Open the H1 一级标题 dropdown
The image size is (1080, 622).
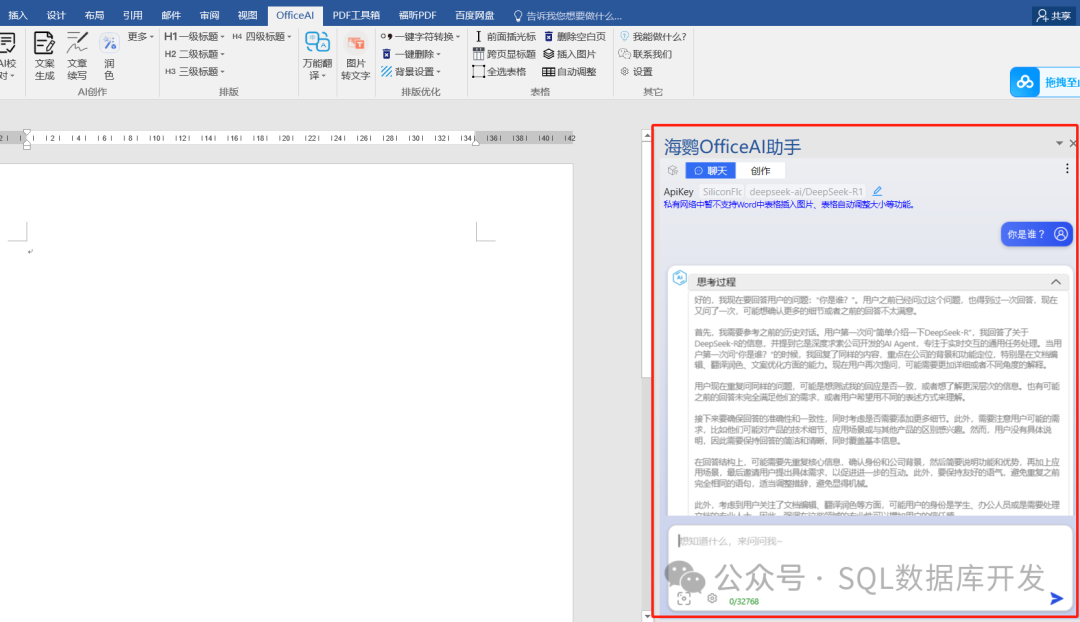pyautogui.click(x=195, y=37)
